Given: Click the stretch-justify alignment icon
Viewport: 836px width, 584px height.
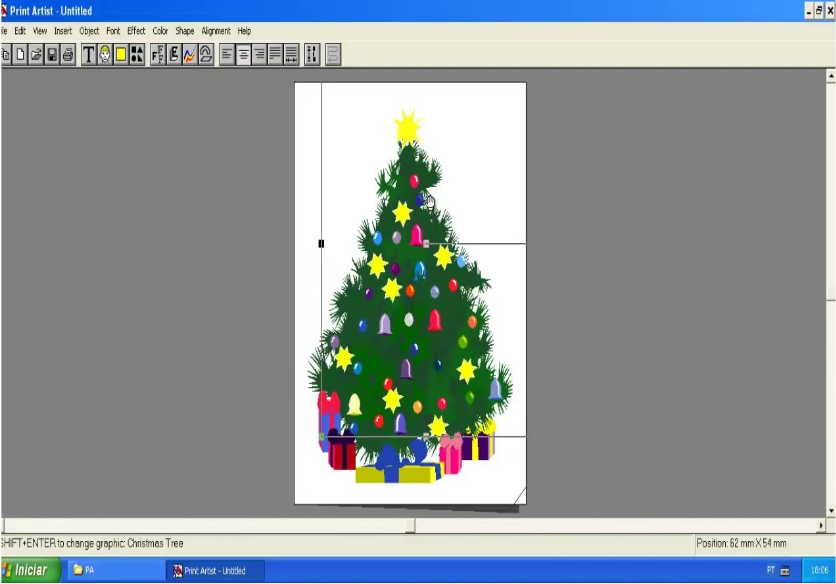Looking at the screenshot, I should click(x=291, y=54).
